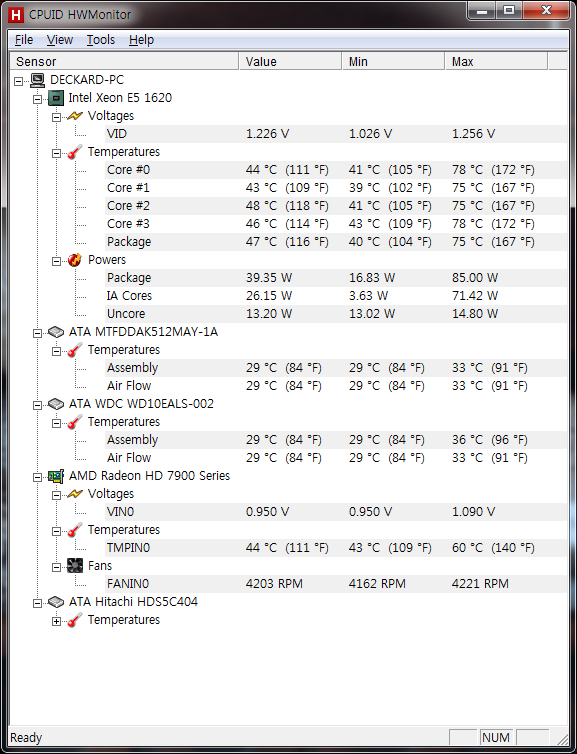Viewport: 577px width, 754px height.
Task: Maximize the HWMonitor window
Action: (509, 12)
